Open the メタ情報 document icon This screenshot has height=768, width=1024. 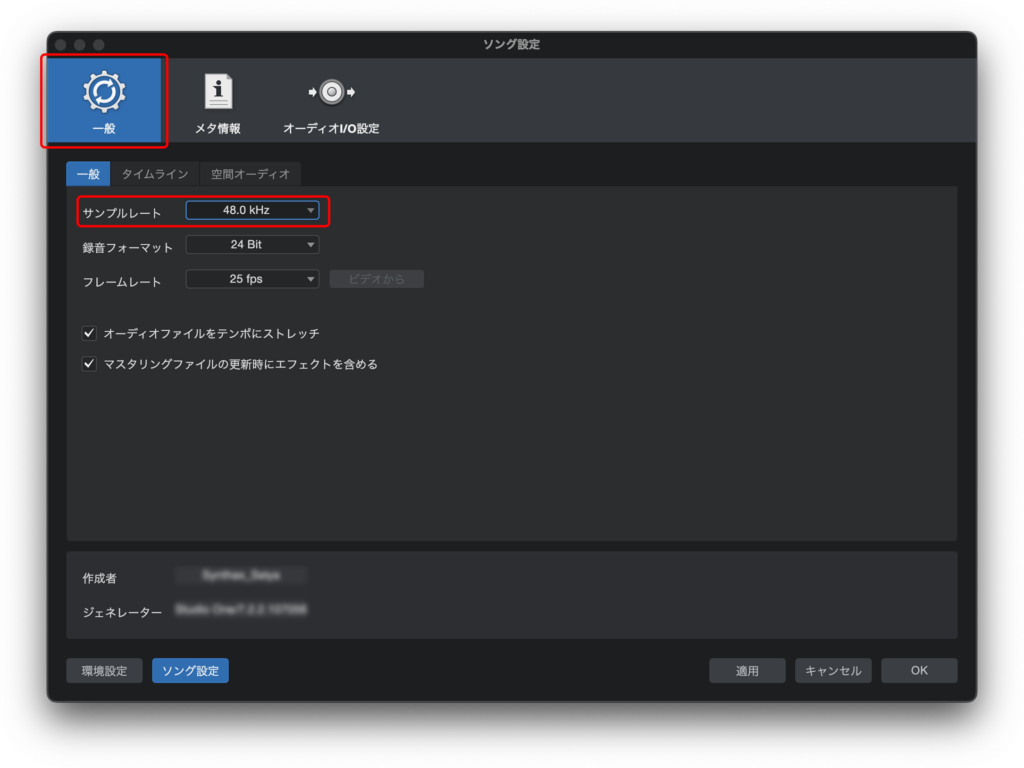(218, 92)
